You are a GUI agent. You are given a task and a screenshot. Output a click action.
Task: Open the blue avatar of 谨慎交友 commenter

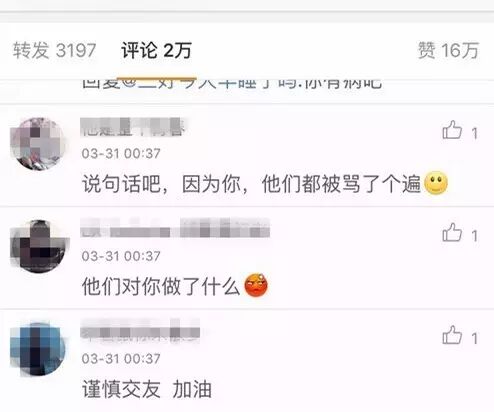(37, 349)
